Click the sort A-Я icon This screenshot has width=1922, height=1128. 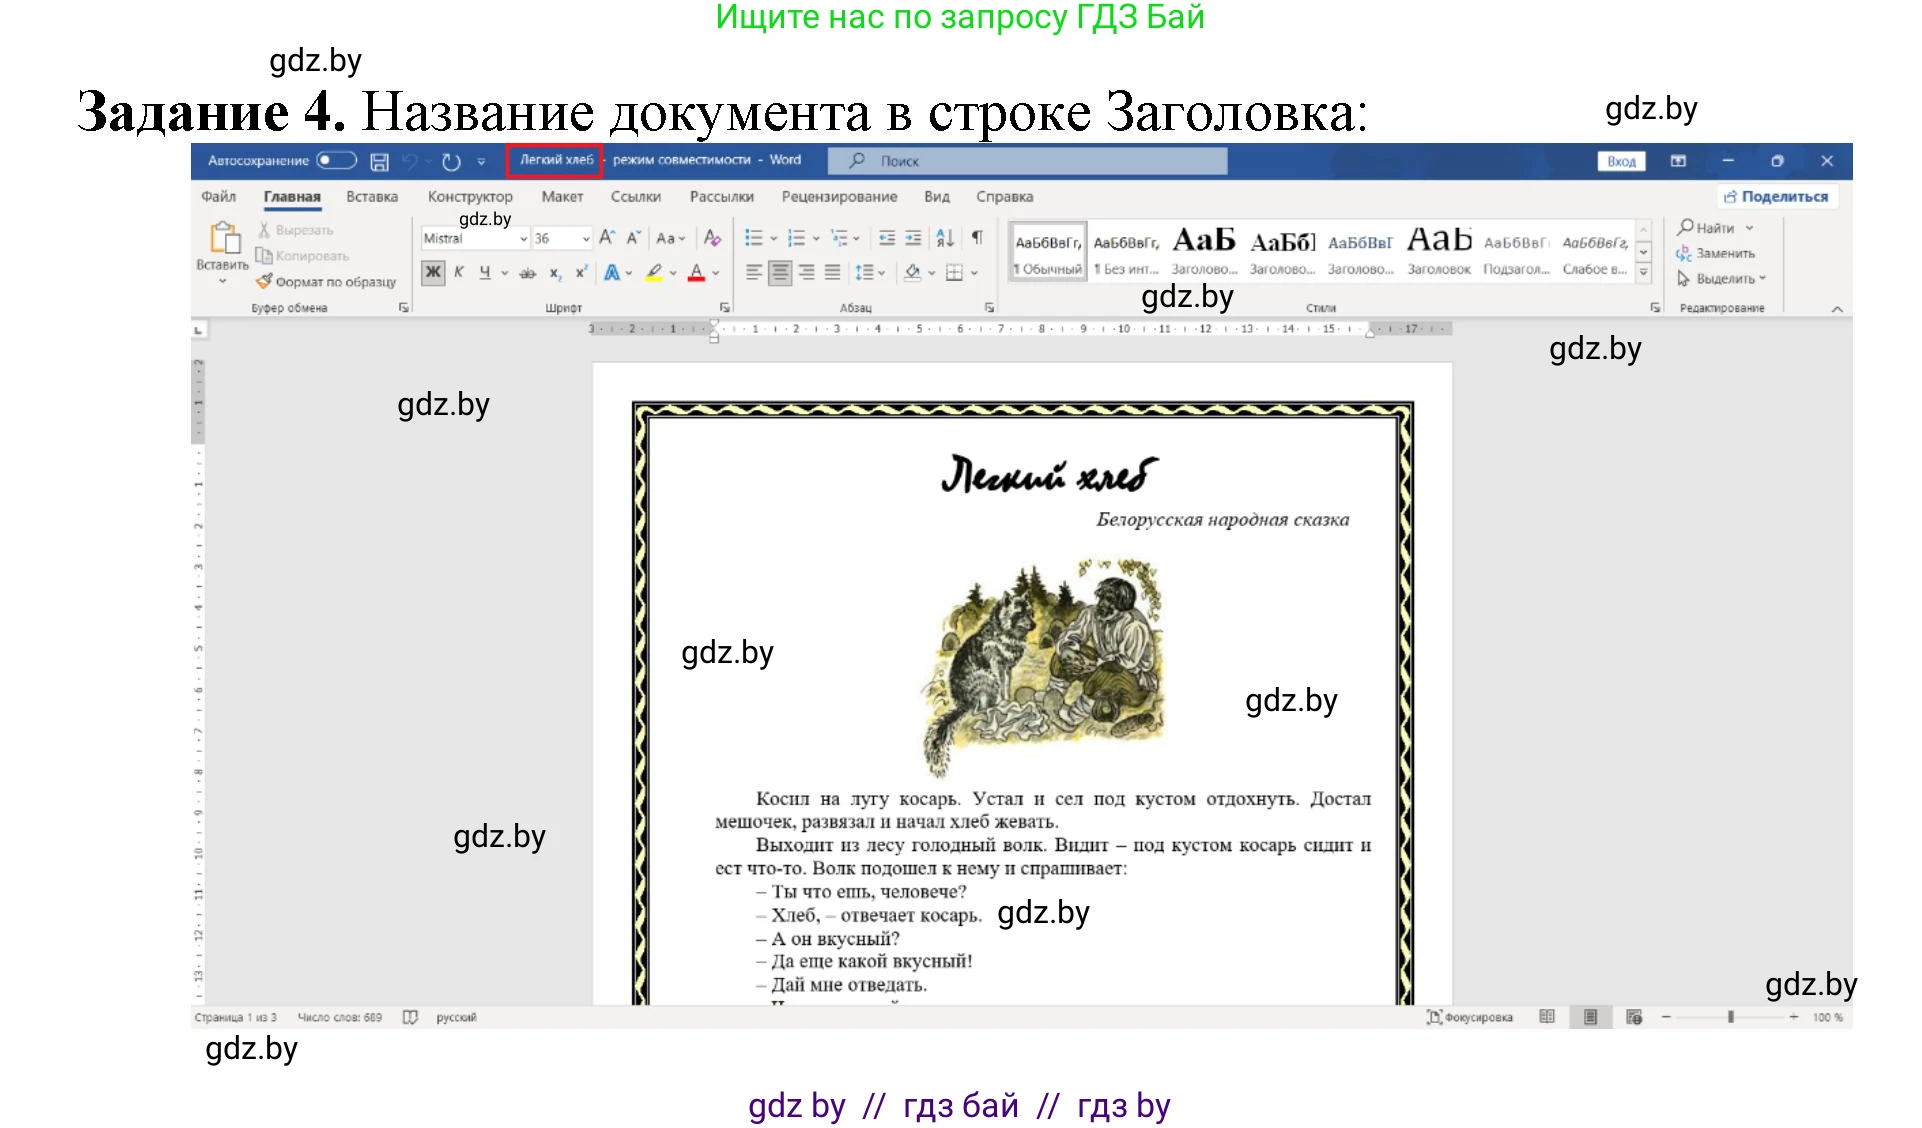click(x=944, y=238)
